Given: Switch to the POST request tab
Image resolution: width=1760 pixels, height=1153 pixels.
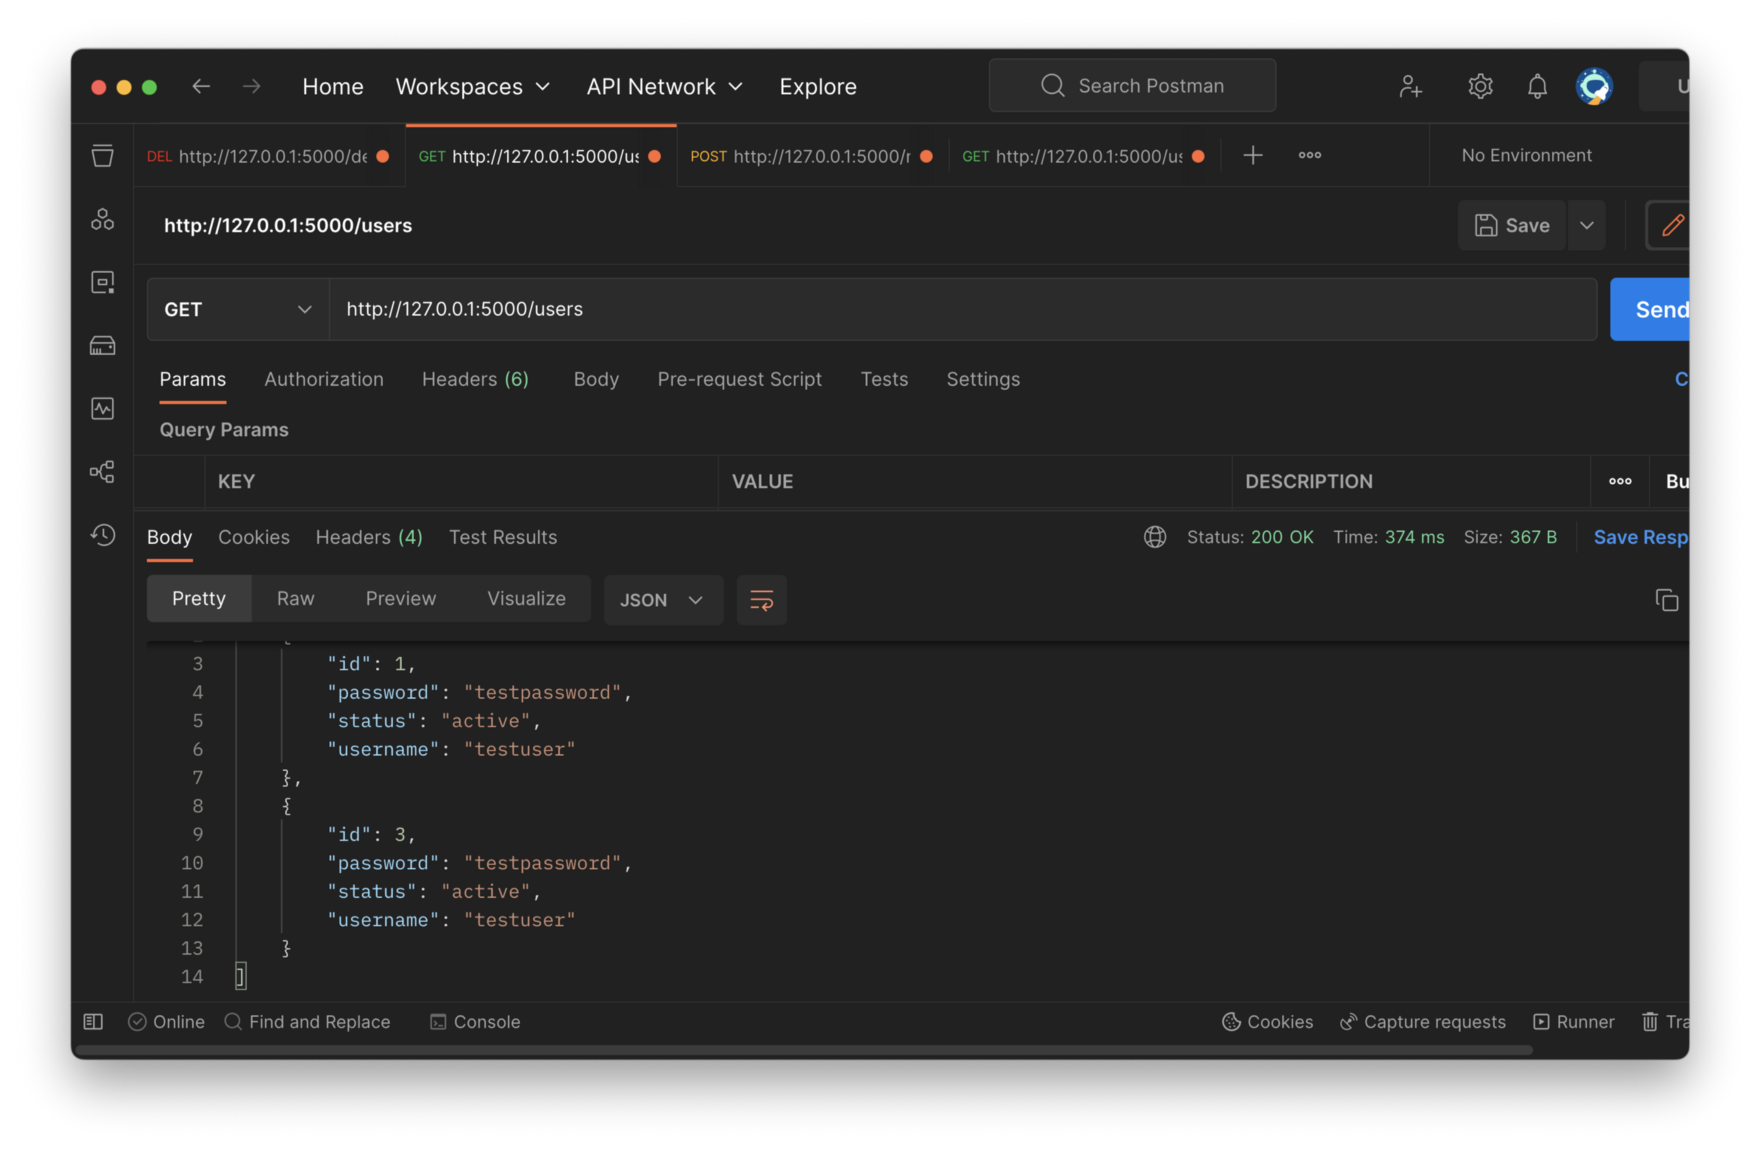Looking at the screenshot, I should pyautogui.click(x=811, y=155).
